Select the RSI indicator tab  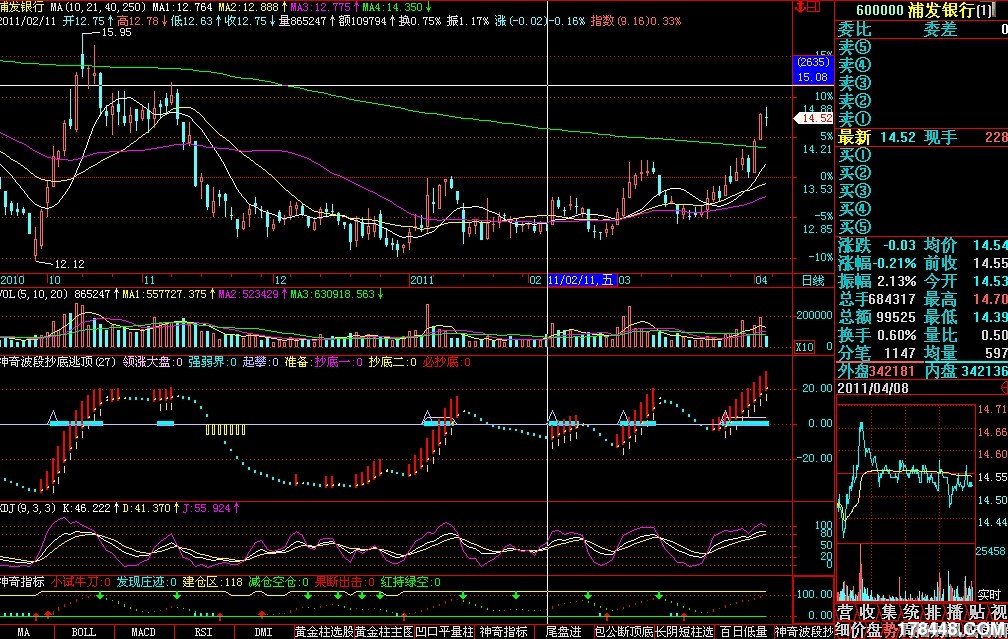coord(203,633)
